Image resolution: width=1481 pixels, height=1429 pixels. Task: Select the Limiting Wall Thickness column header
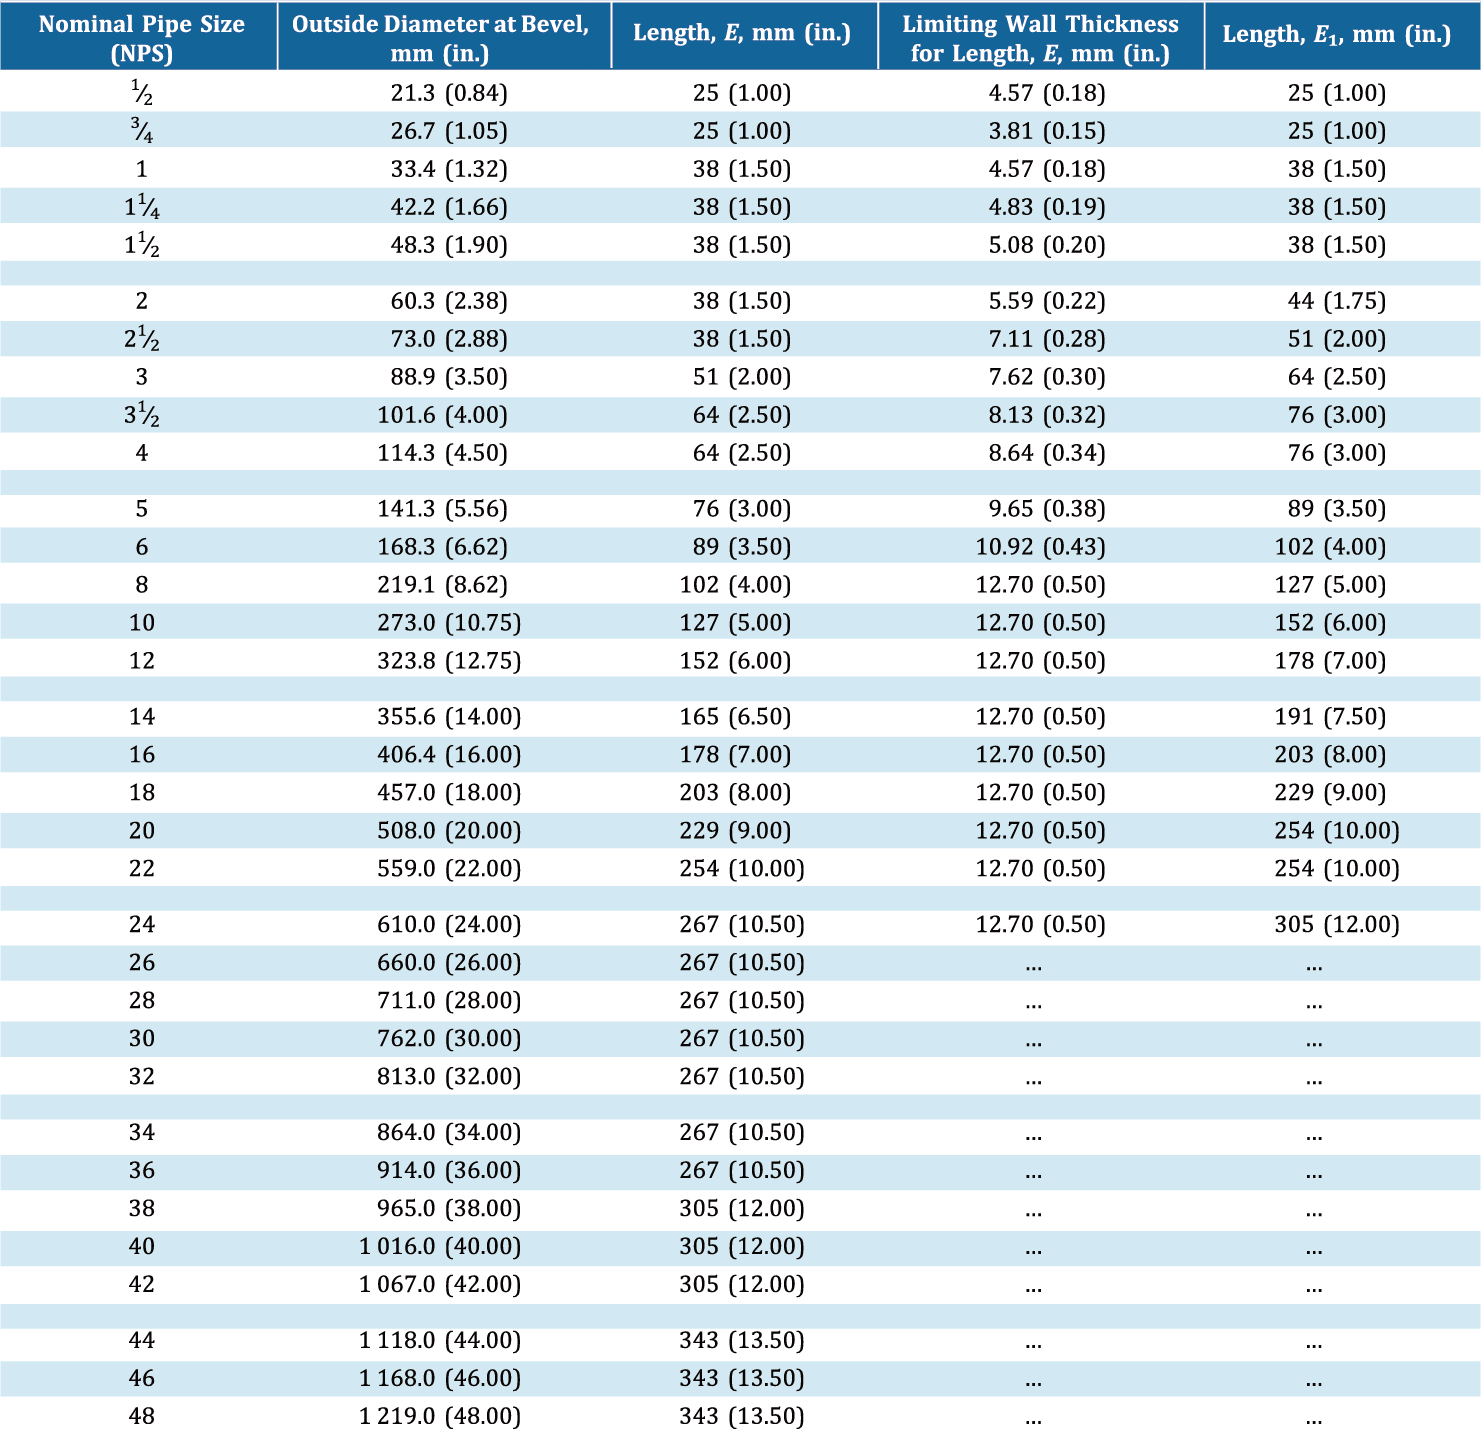pos(1040,37)
